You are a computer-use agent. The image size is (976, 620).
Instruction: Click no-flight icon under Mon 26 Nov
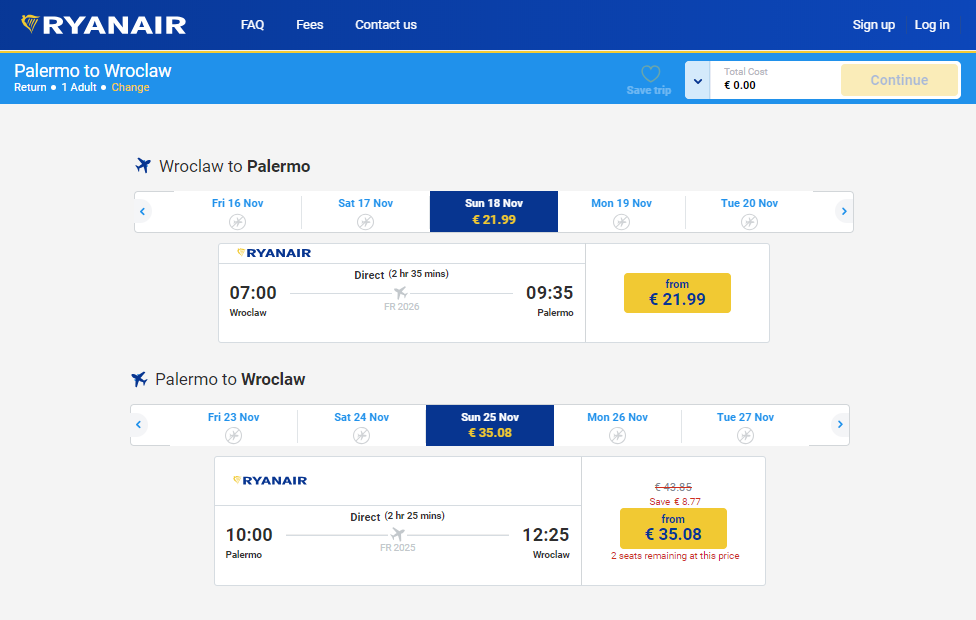[x=617, y=436]
